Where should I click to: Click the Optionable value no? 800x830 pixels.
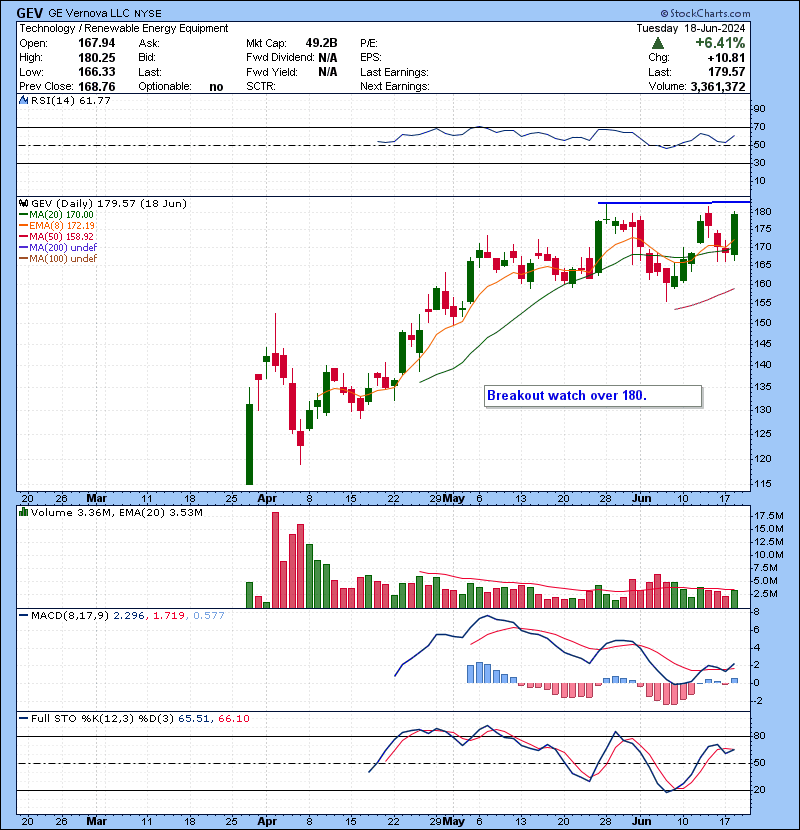click(x=216, y=86)
